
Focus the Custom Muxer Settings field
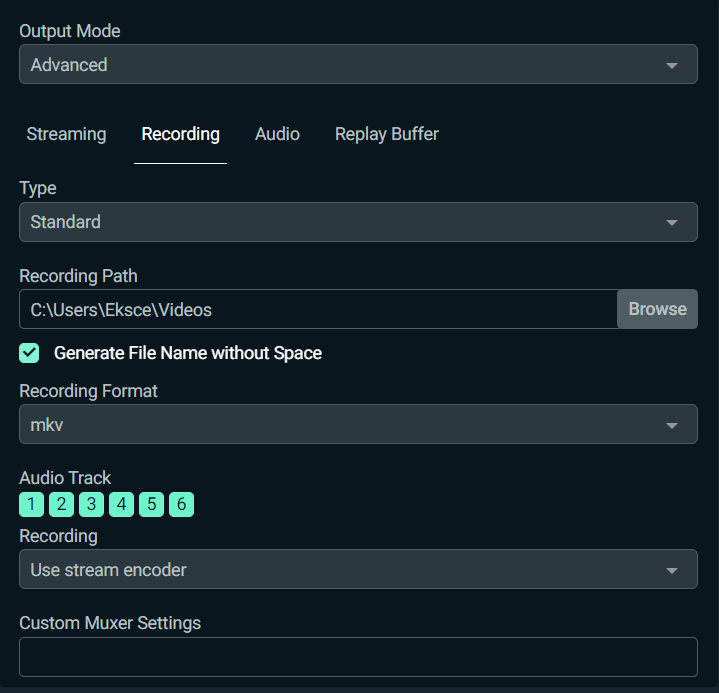(358, 657)
